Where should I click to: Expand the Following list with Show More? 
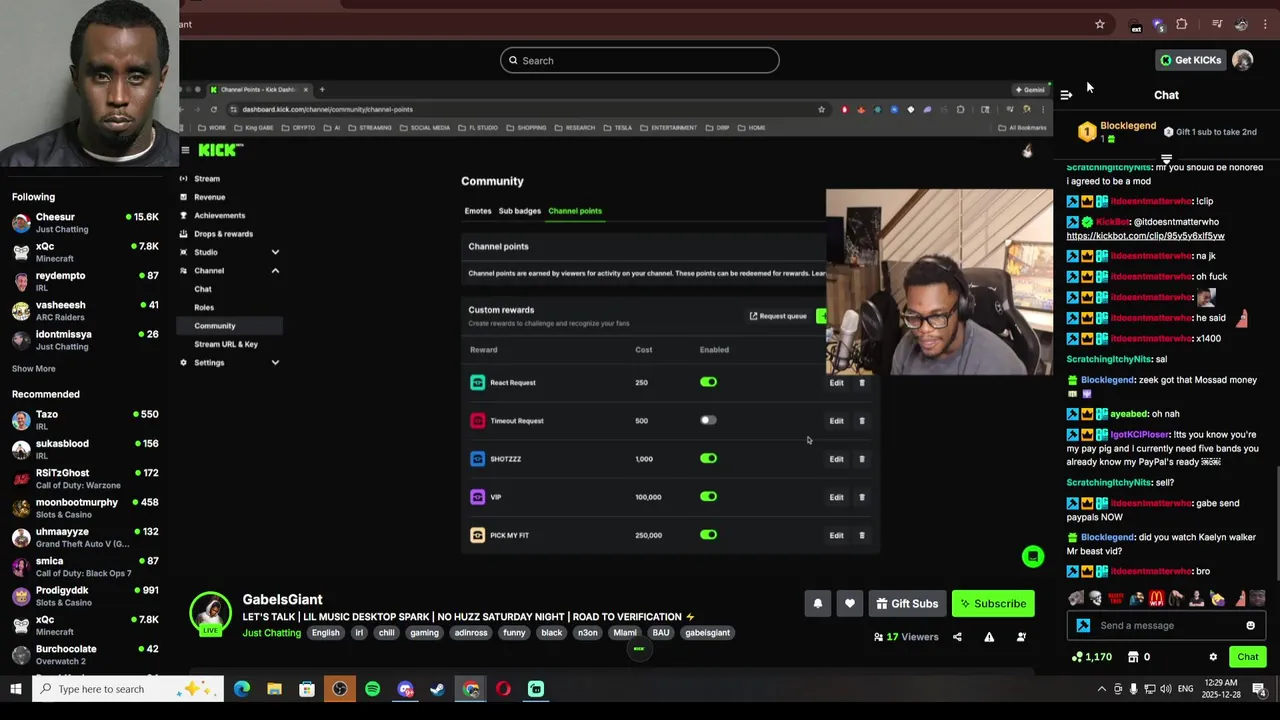point(34,369)
